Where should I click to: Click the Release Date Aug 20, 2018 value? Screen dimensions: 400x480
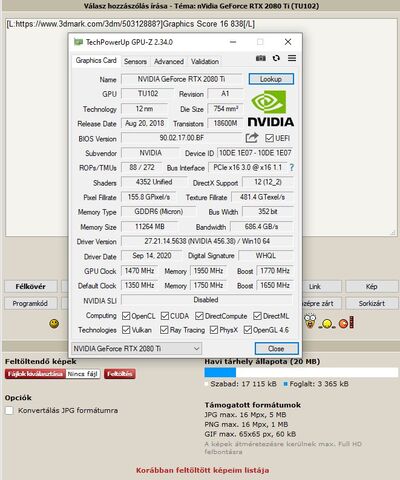[144, 123]
